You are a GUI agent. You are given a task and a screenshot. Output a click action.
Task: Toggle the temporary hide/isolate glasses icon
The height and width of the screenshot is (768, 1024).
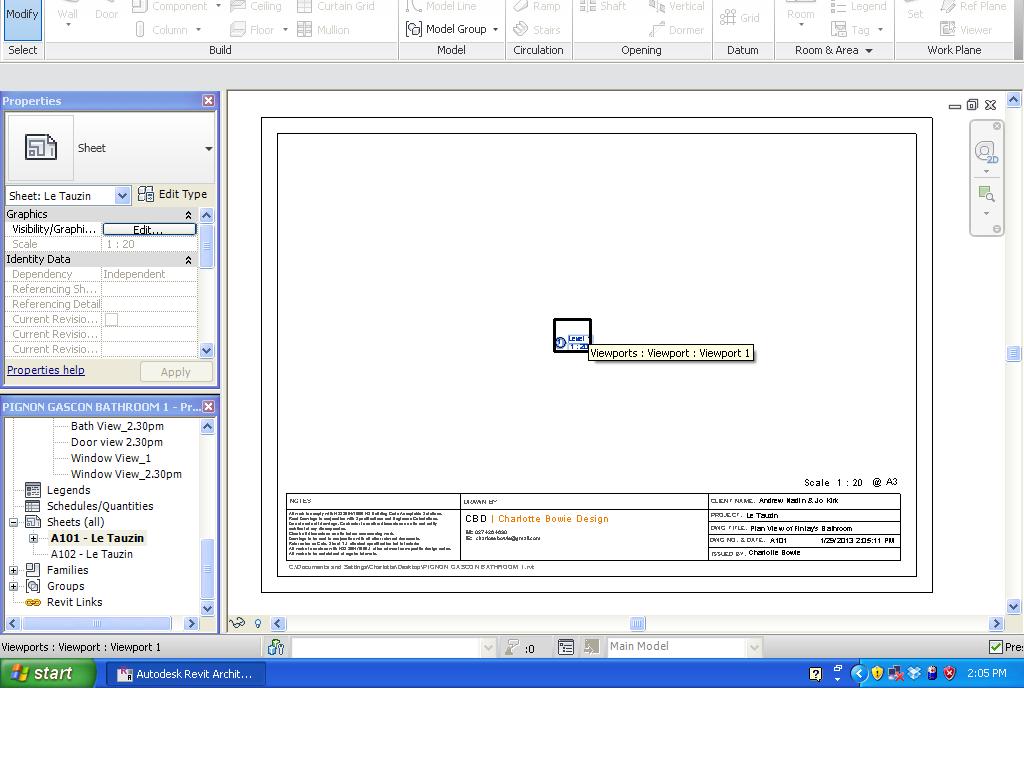[x=237, y=623]
